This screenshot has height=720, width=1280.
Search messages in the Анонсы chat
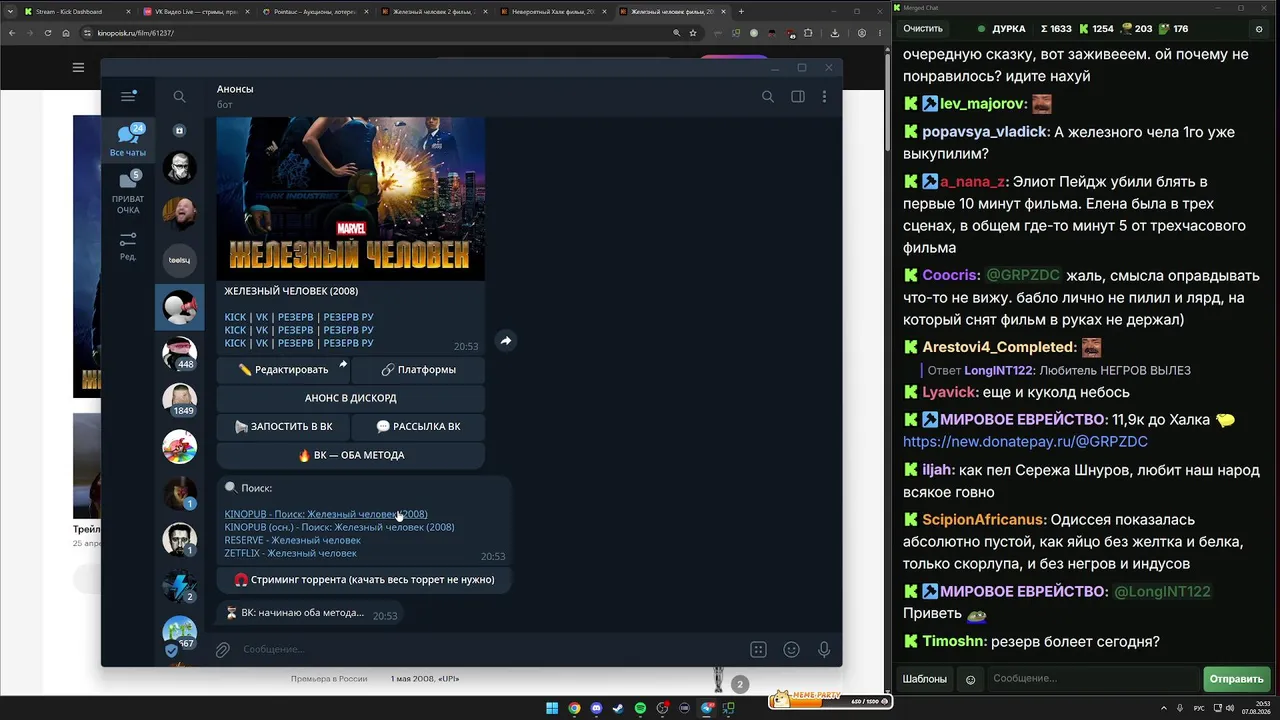click(768, 97)
